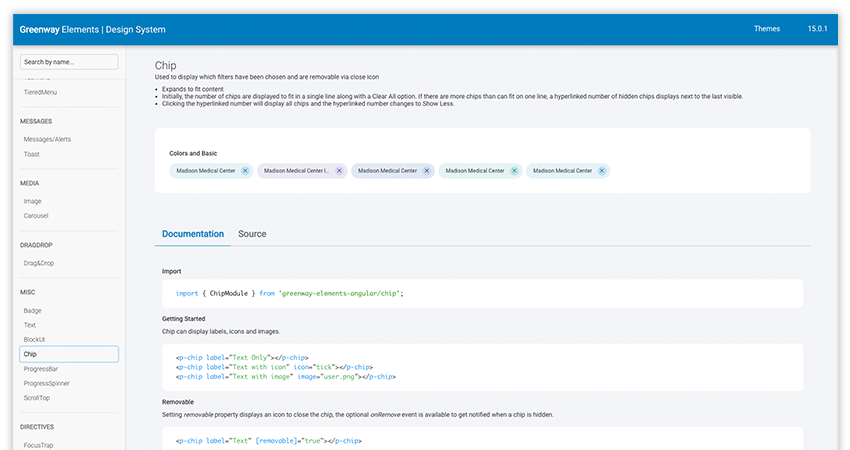Screen dimensions: 850x450
Task: Open the Themes menu in header
Action: coord(767,29)
